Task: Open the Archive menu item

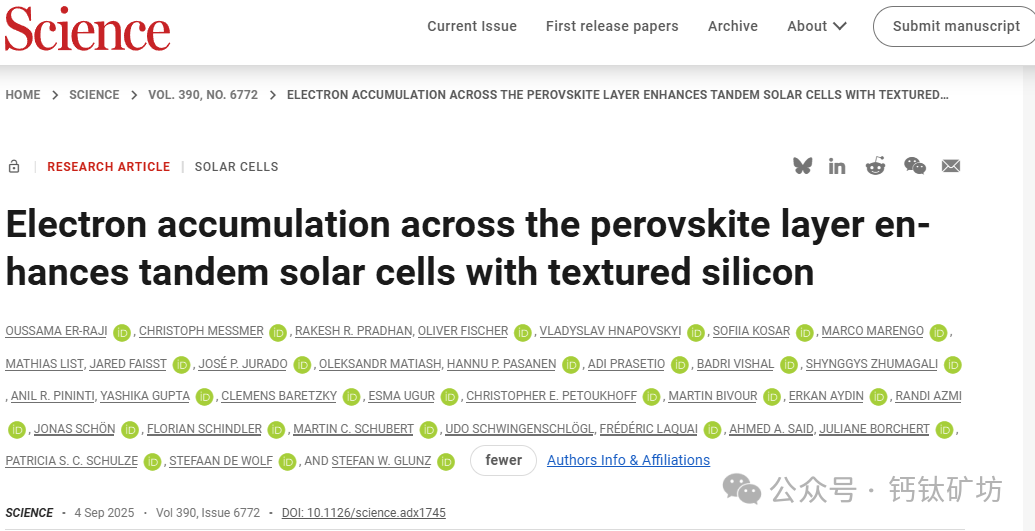Action: point(733,26)
